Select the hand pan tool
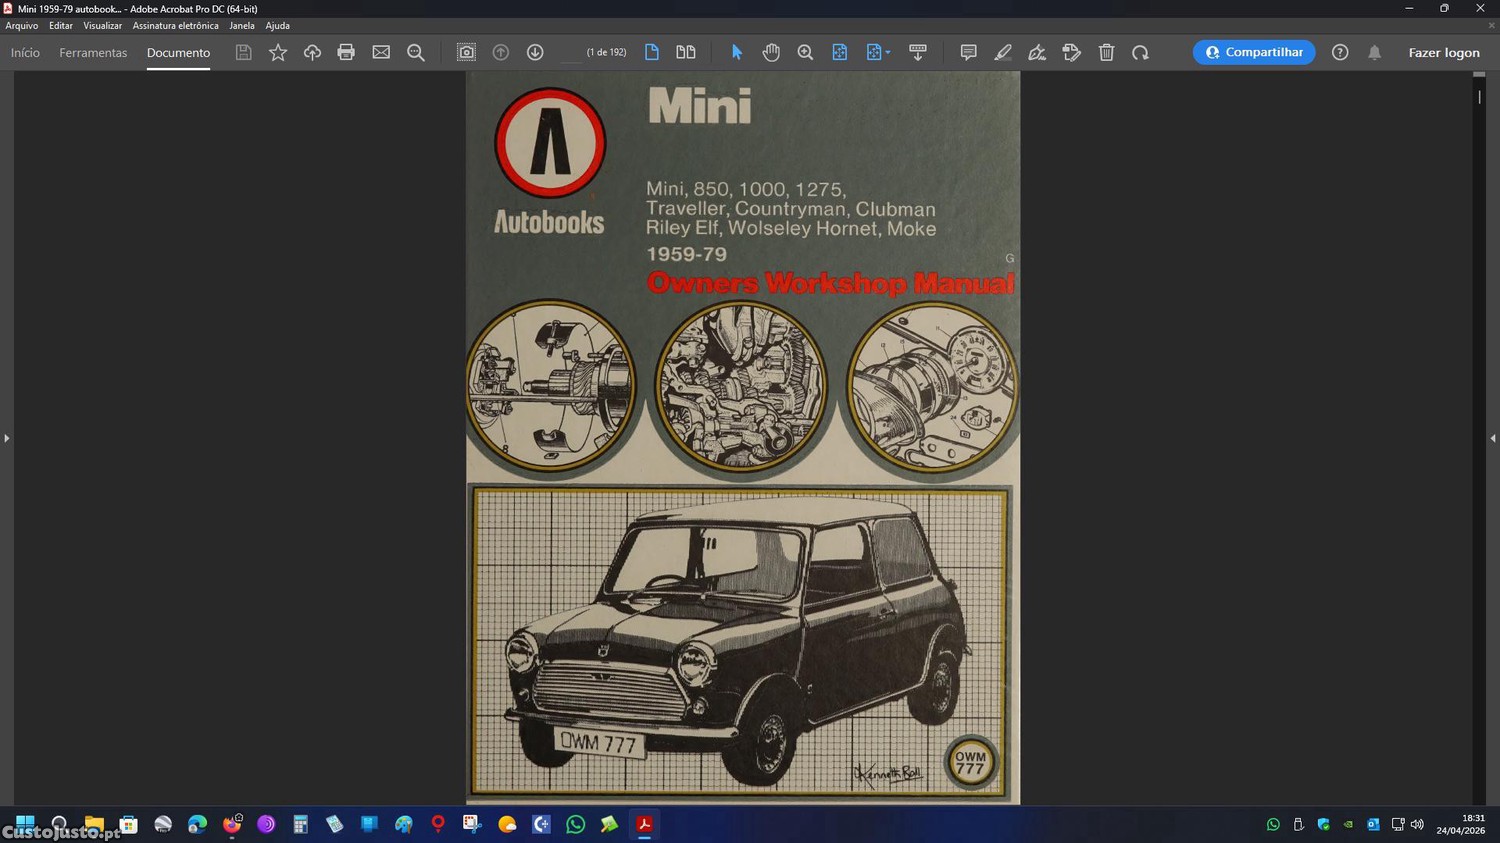1500x843 pixels. (771, 53)
